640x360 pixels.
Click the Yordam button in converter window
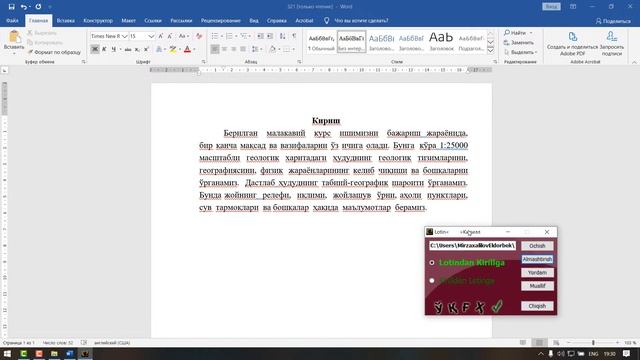[x=537, y=272]
